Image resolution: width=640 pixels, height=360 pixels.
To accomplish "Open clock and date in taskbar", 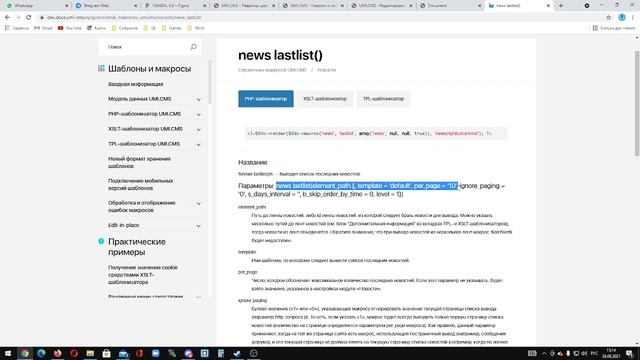I will click(x=611, y=353).
